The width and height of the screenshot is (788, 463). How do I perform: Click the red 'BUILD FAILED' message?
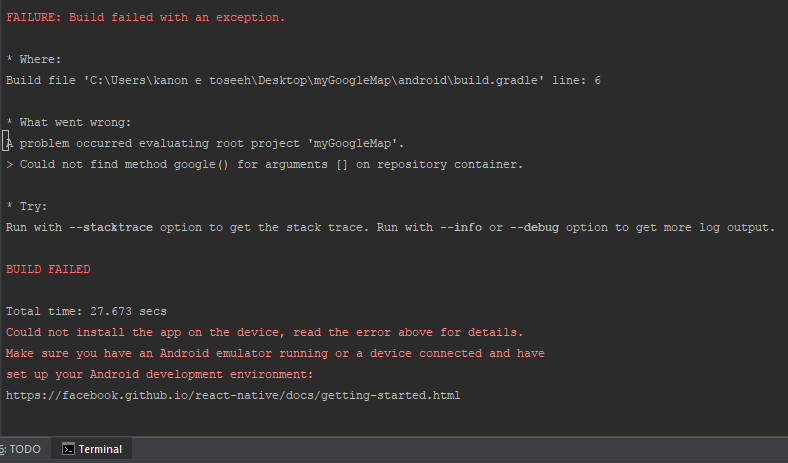click(48, 269)
